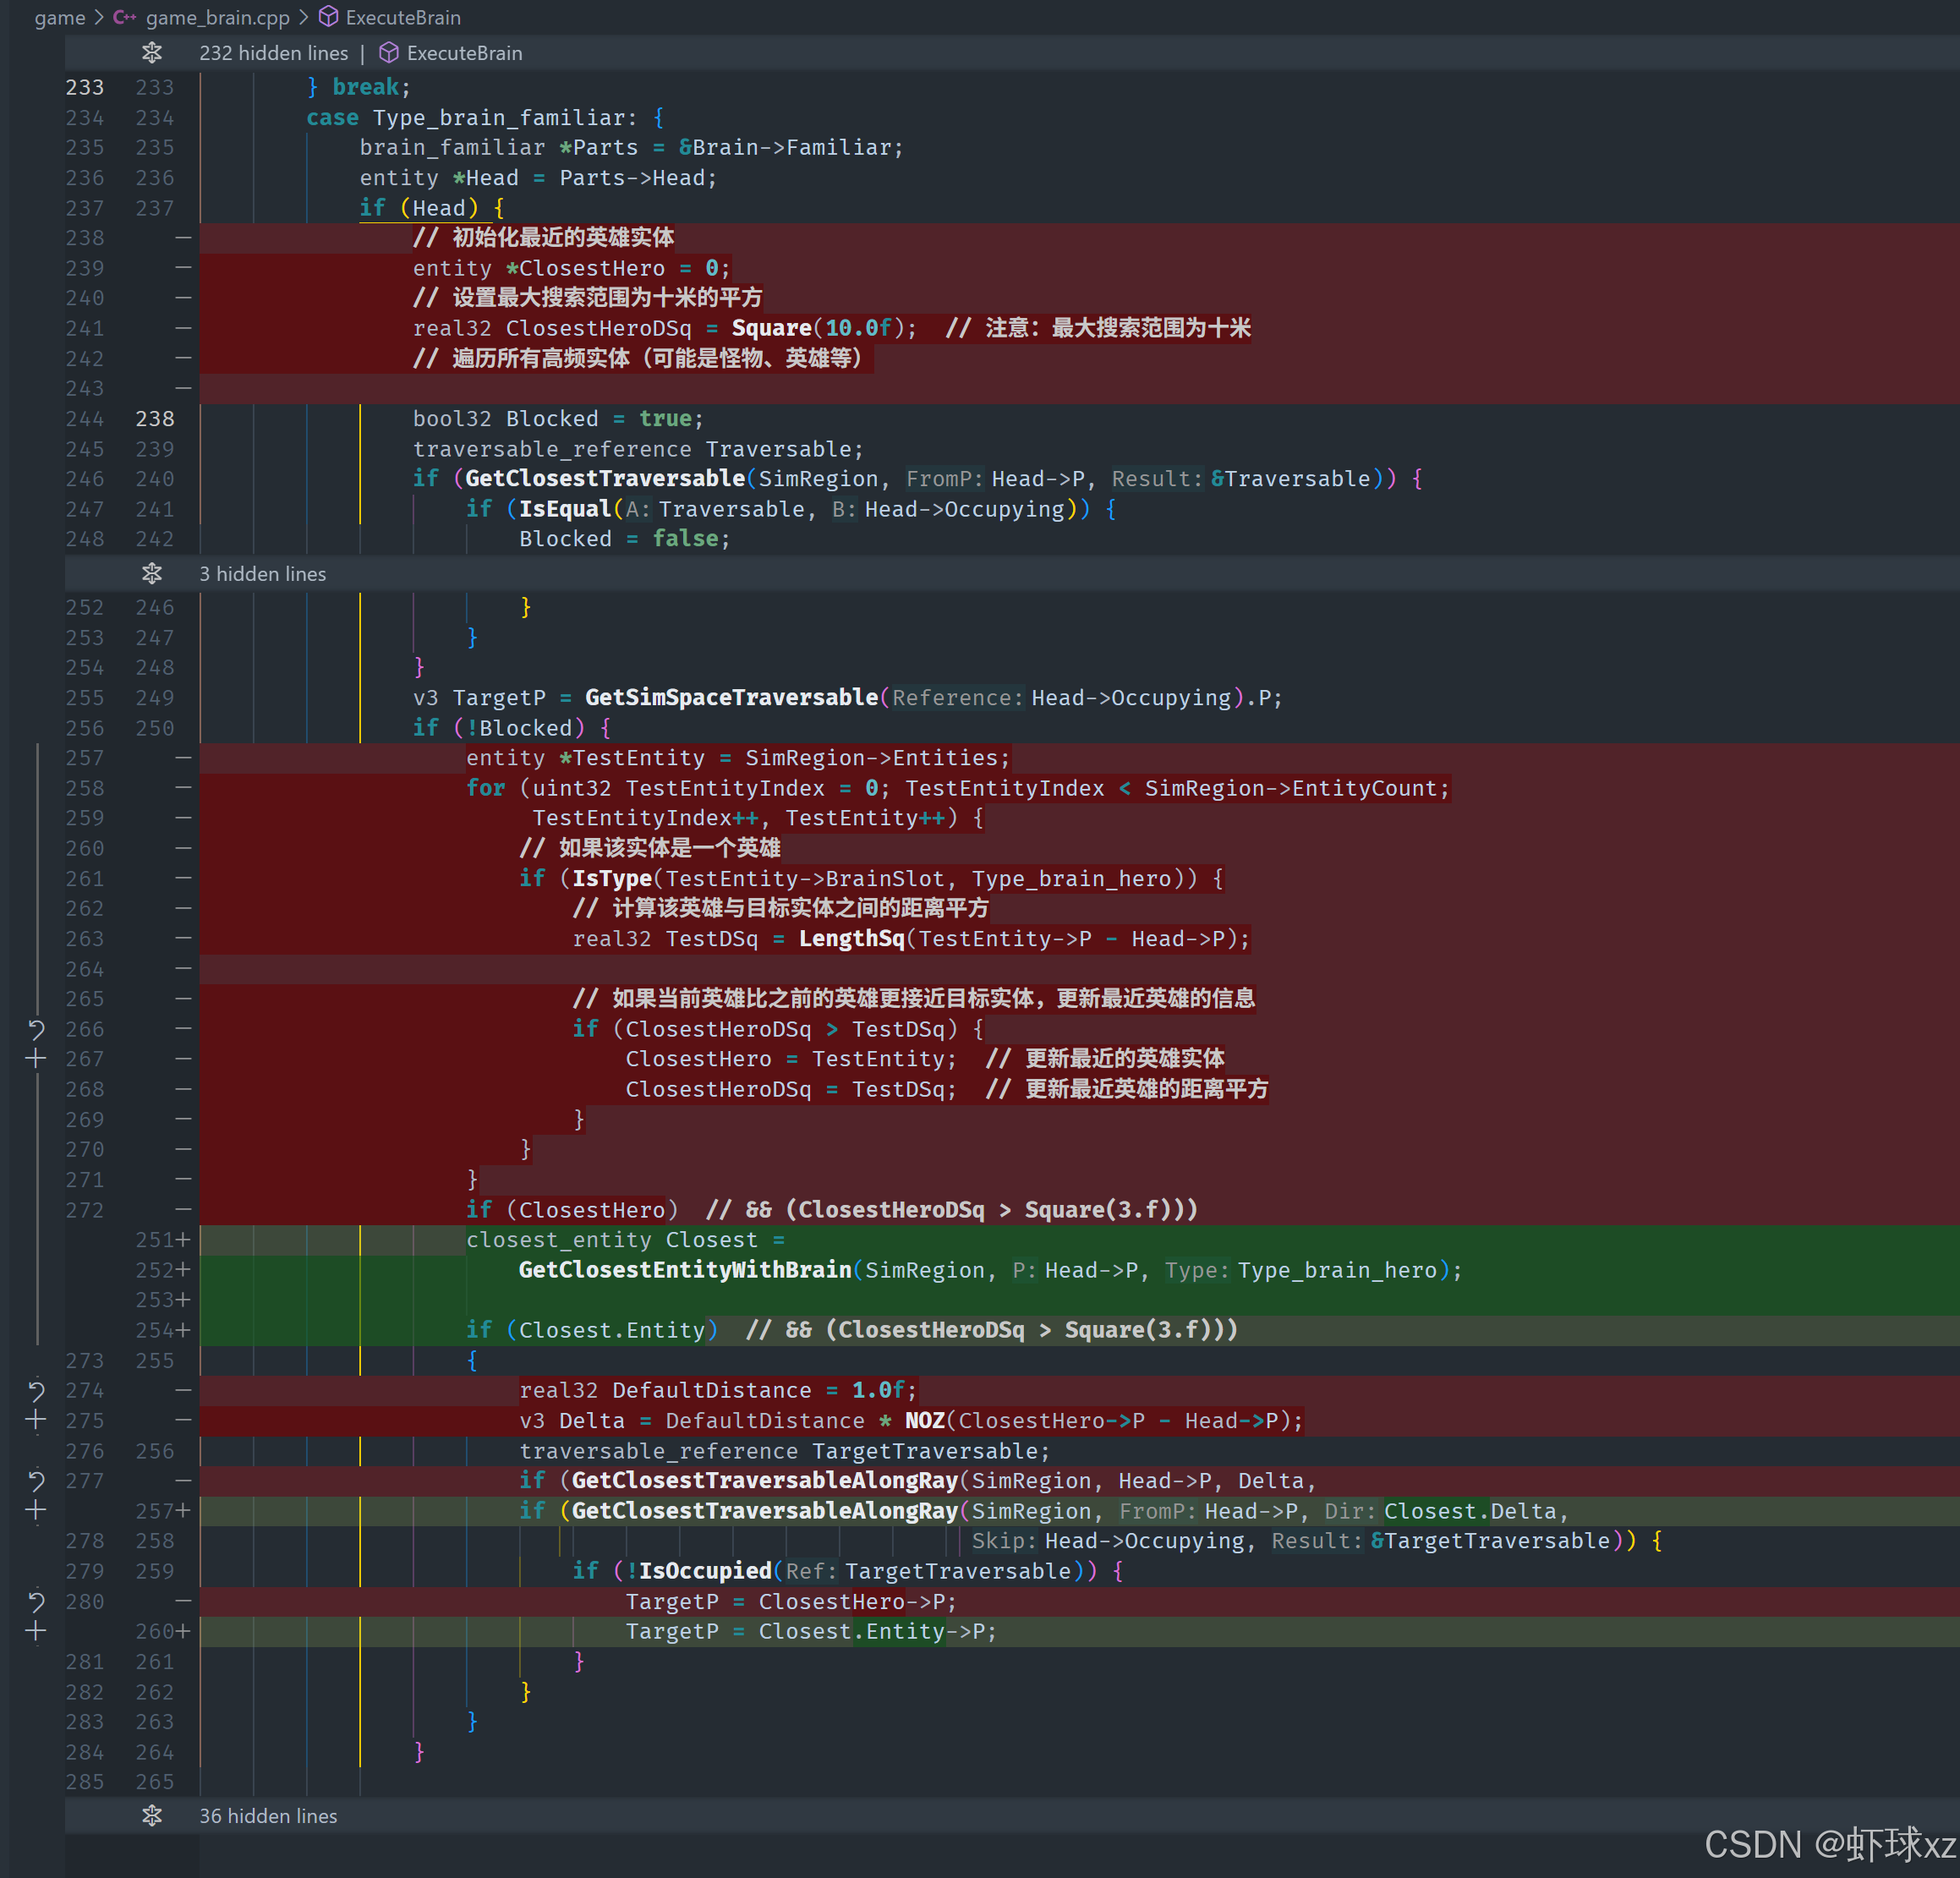This screenshot has width=1960, height=1878.
Task: Click the game_brain.cpp breadcrumb item
Action: coord(217,17)
